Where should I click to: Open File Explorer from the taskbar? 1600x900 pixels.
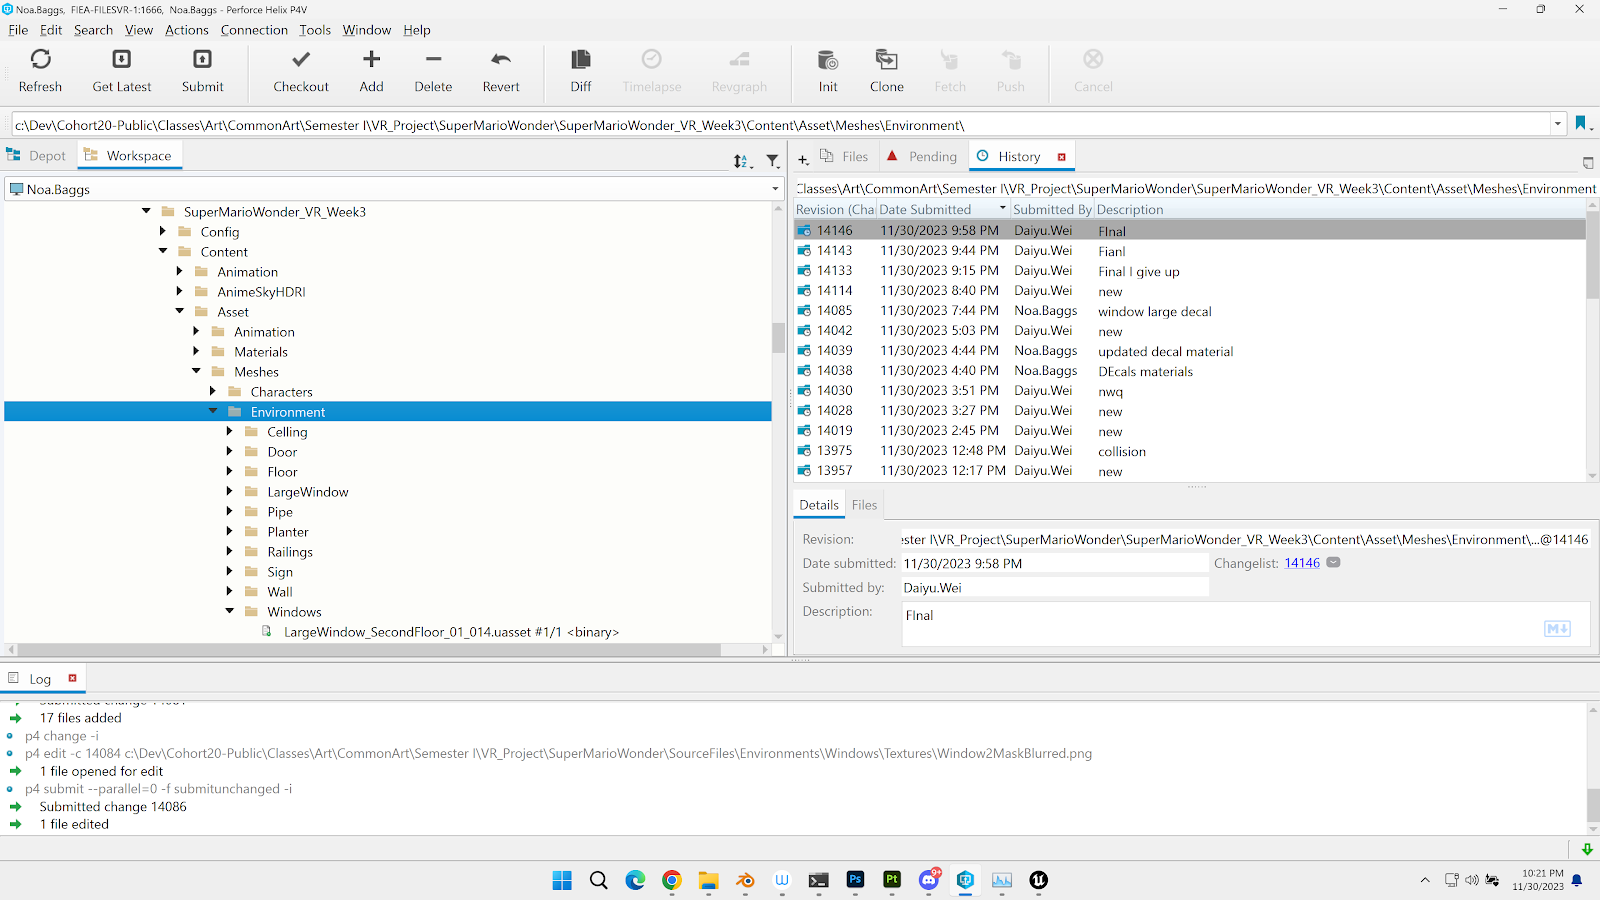click(x=709, y=880)
